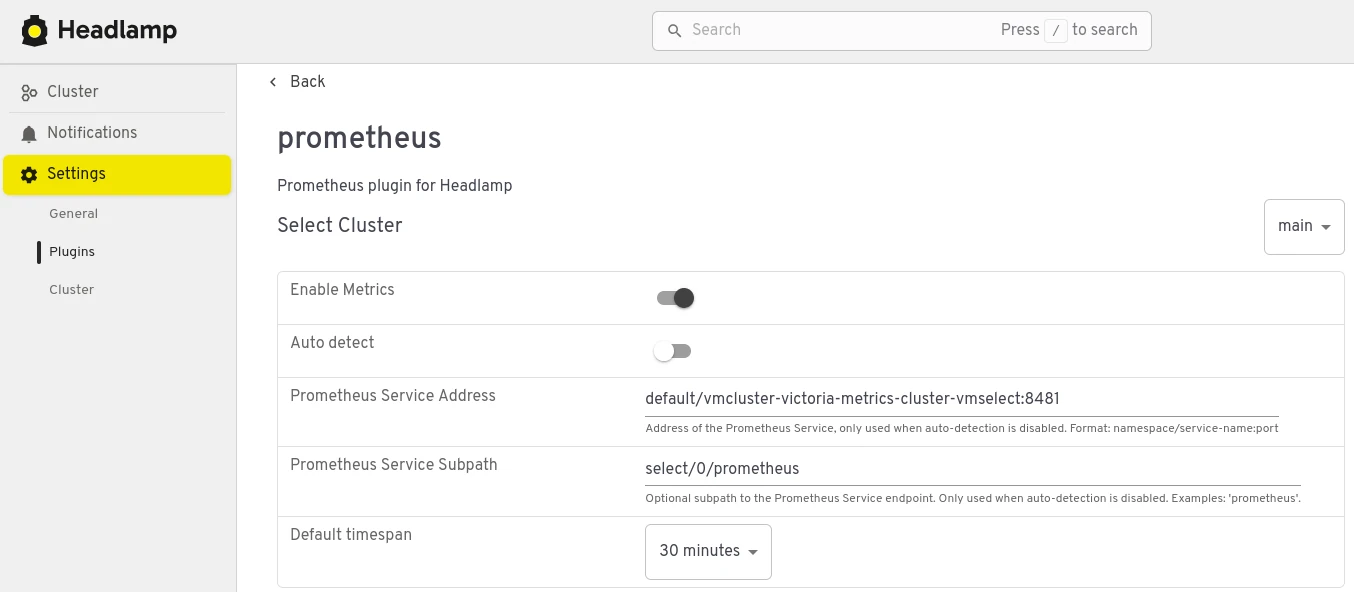
Task: Click Notifications in the sidebar
Action: (x=92, y=133)
